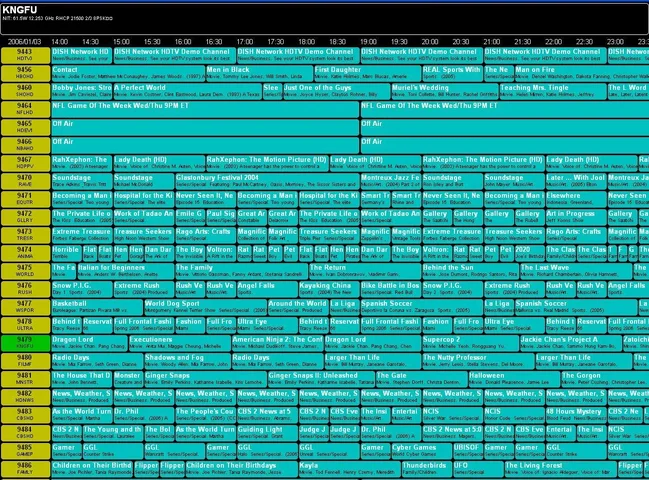The width and height of the screenshot is (649, 480).
Task: Open the REAL Sports With listing
Action: pyautogui.click(x=452, y=73)
